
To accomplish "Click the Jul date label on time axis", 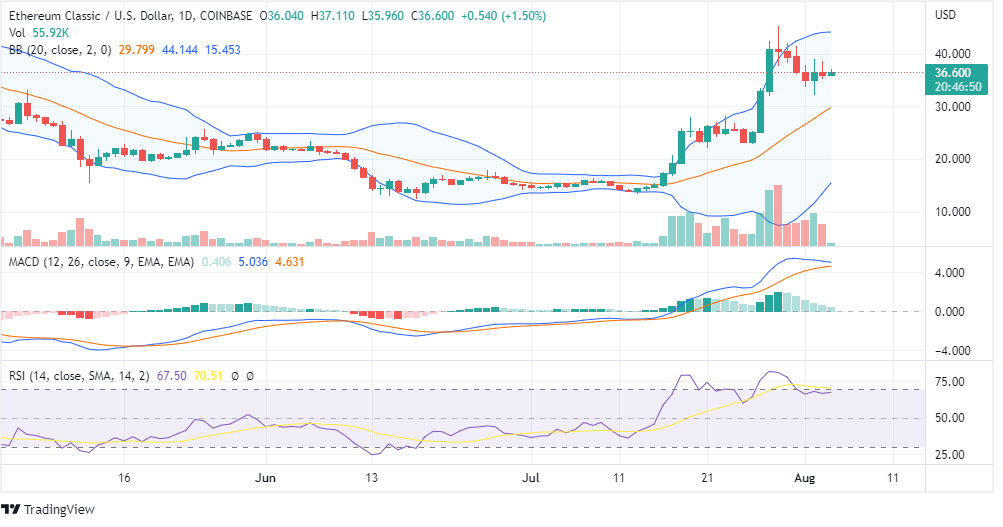I will click(530, 478).
